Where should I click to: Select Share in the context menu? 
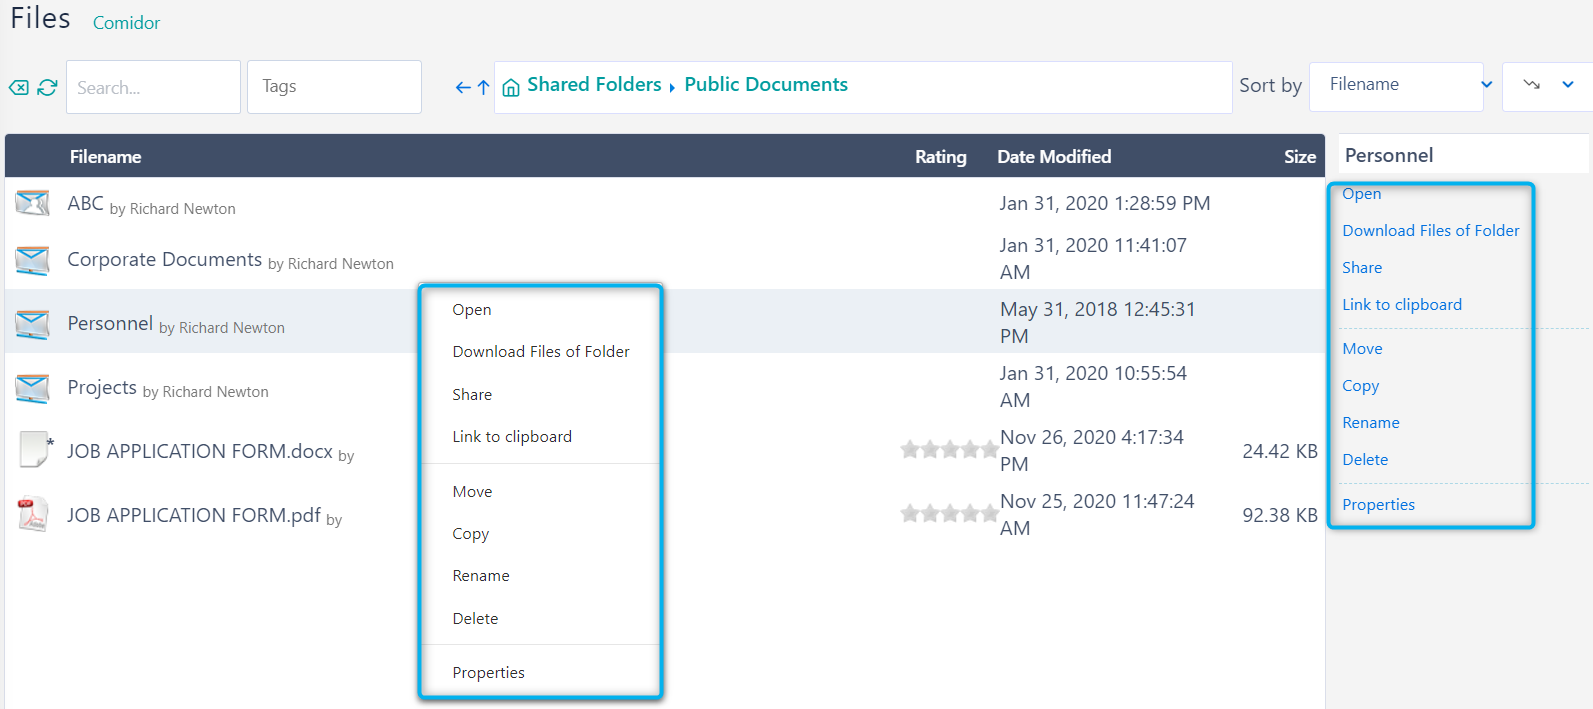click(472, 395)
